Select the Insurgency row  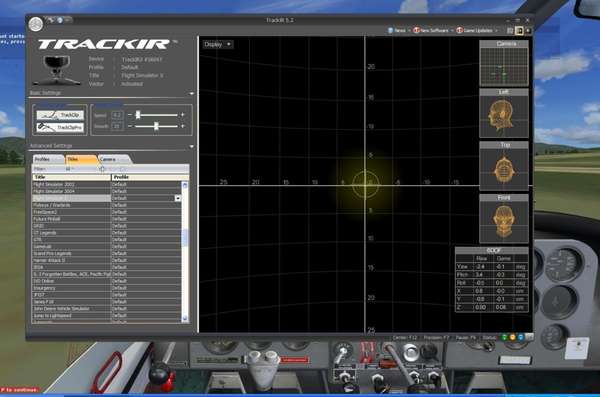point(107,288)
